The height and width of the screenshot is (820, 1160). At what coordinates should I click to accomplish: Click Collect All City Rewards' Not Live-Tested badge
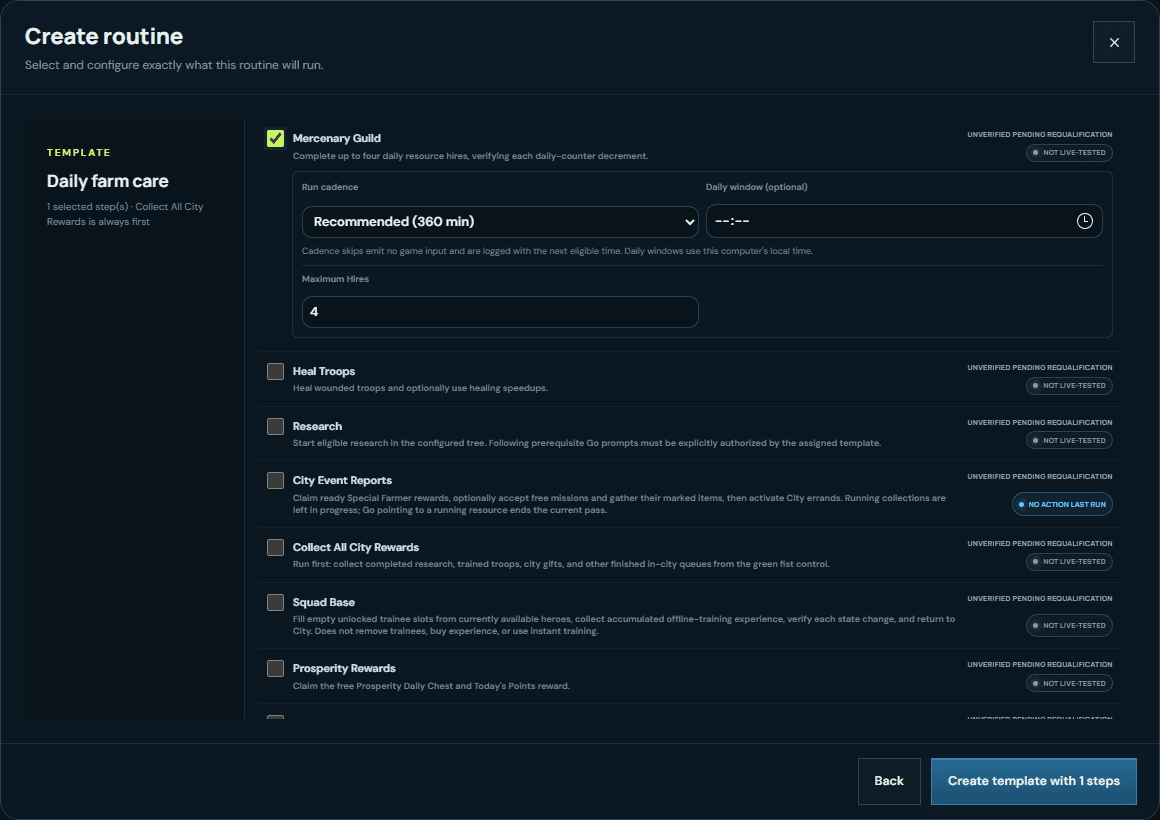pyautogui.click(x=1069, y=562)
